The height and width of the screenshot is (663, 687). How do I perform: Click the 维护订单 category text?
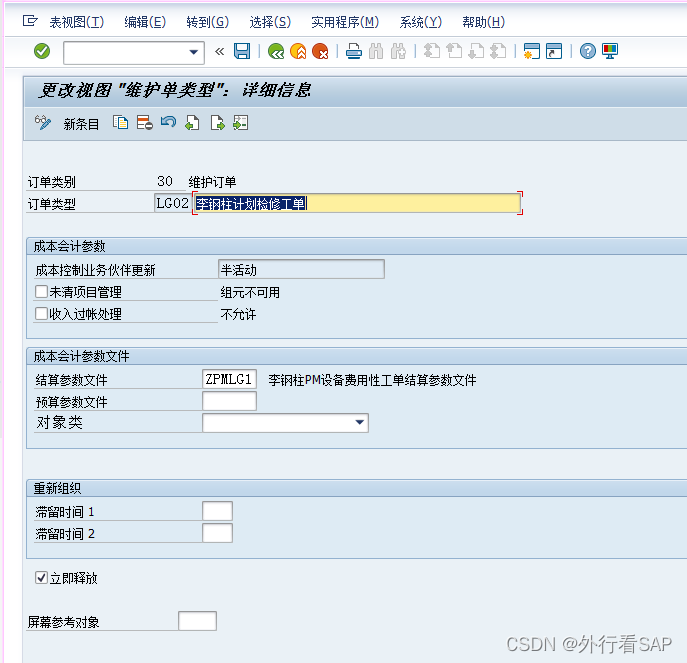coord(212,182)
